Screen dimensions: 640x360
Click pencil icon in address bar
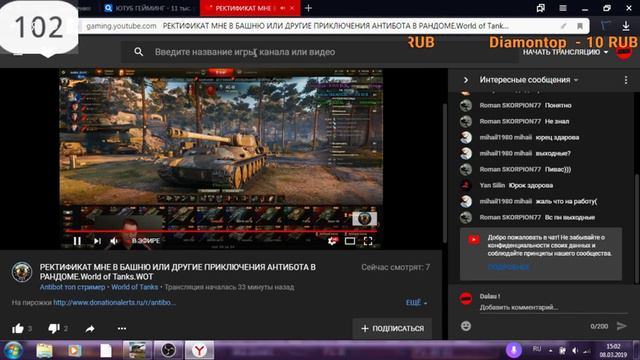click(564, 26)
